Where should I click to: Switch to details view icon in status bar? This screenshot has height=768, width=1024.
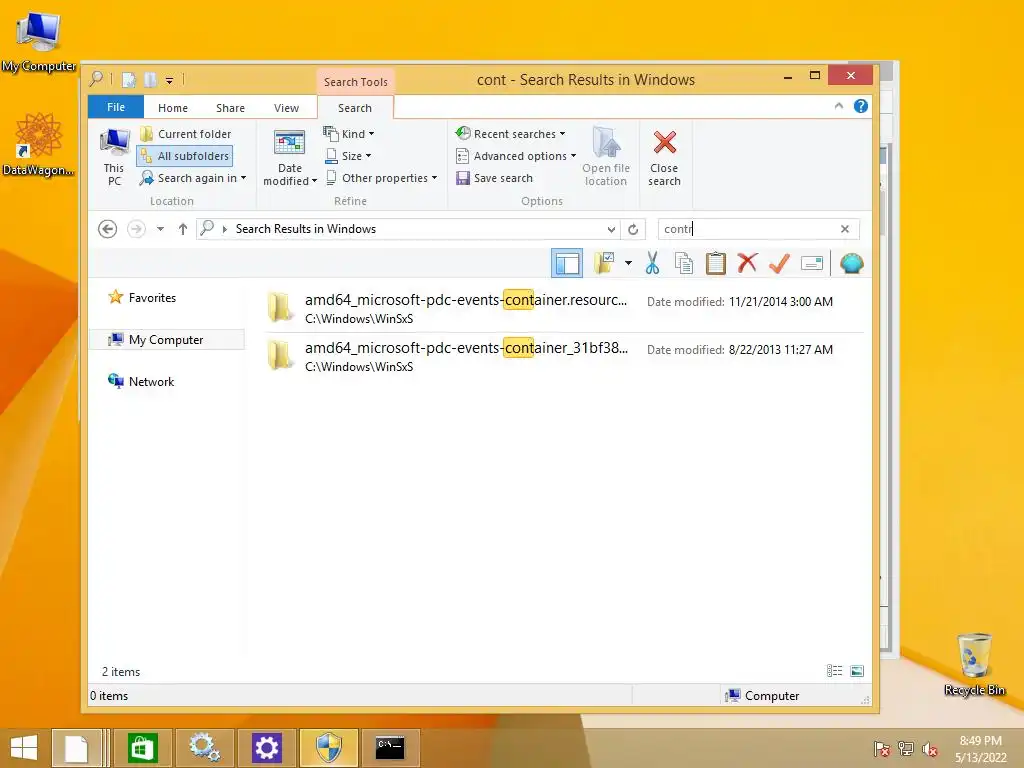tap(835, 671)
